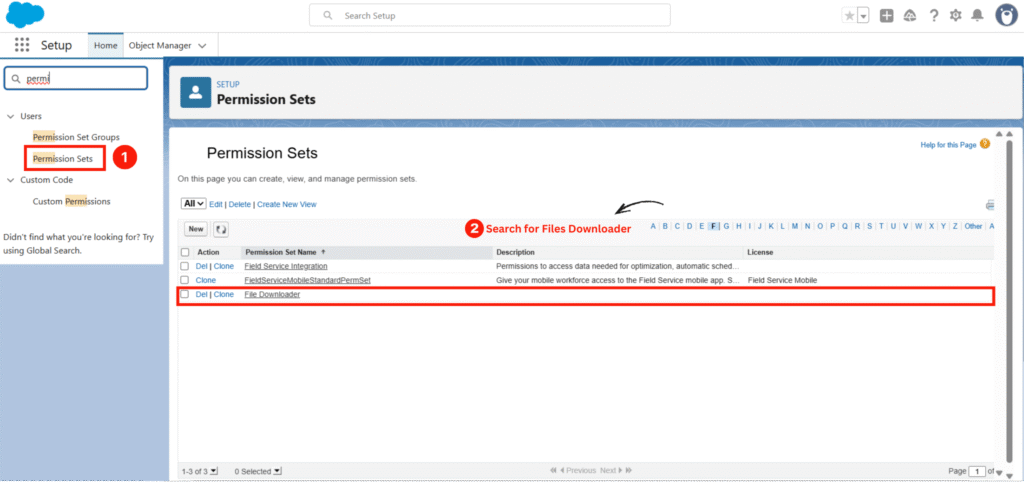
Task: Click the printable view printer icon
Action: pyautogui.click(x=990, y=205)
